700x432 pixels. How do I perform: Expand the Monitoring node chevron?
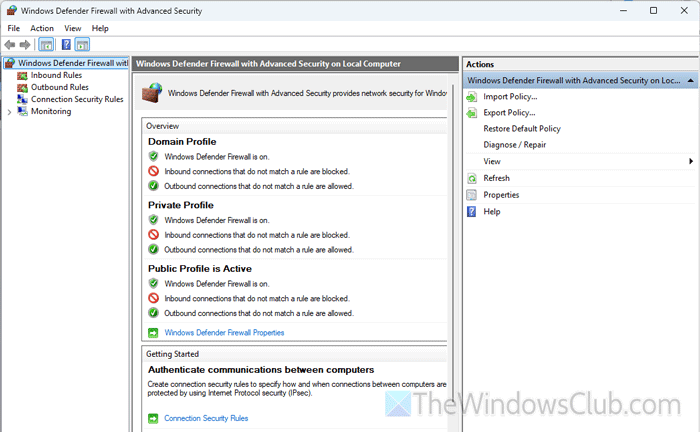9,111
